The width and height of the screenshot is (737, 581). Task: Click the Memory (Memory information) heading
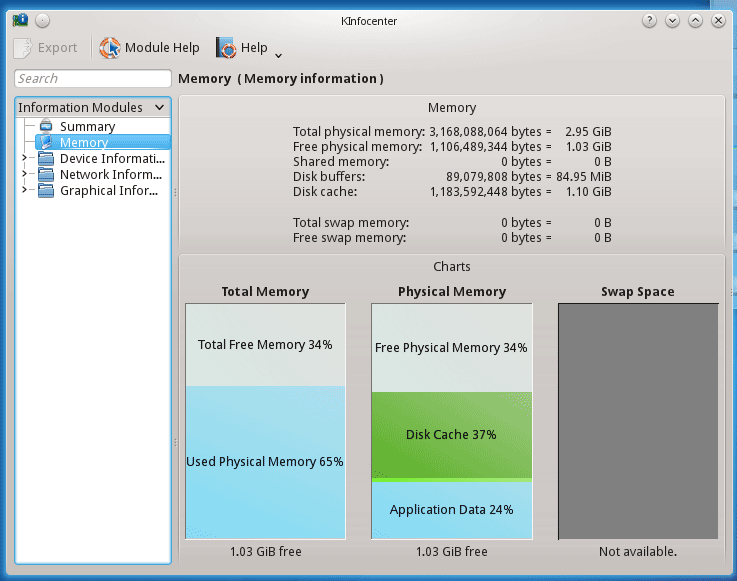coord(281,79)
